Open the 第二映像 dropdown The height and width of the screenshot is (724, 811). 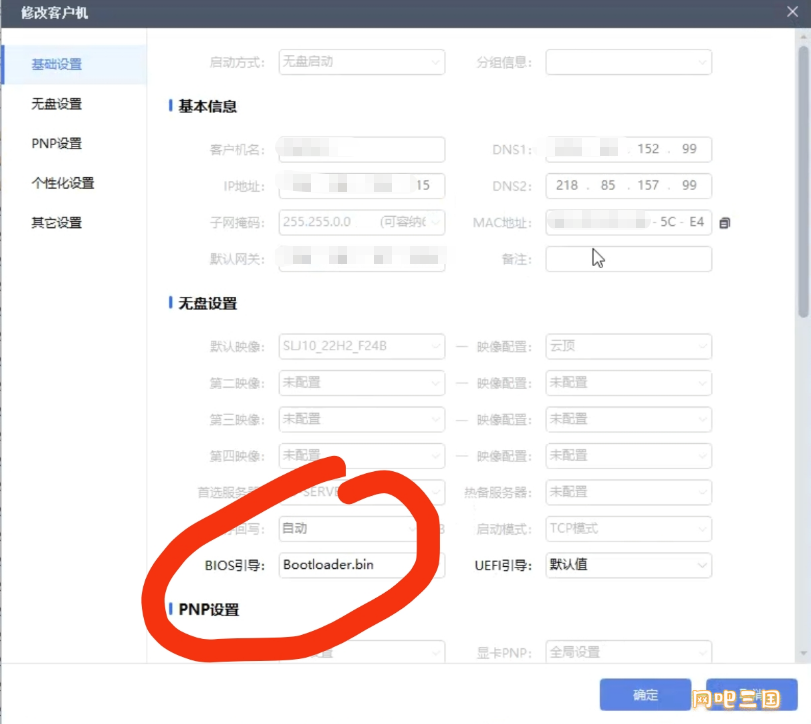[x=361, y=383]
